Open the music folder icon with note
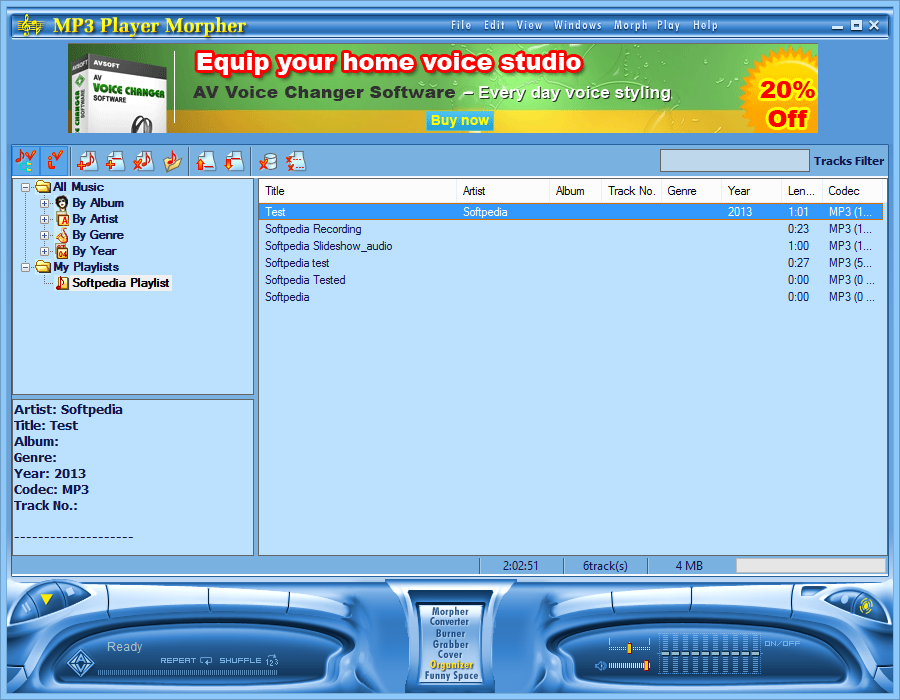Screen dimensions: 900x700 point(172,161)
